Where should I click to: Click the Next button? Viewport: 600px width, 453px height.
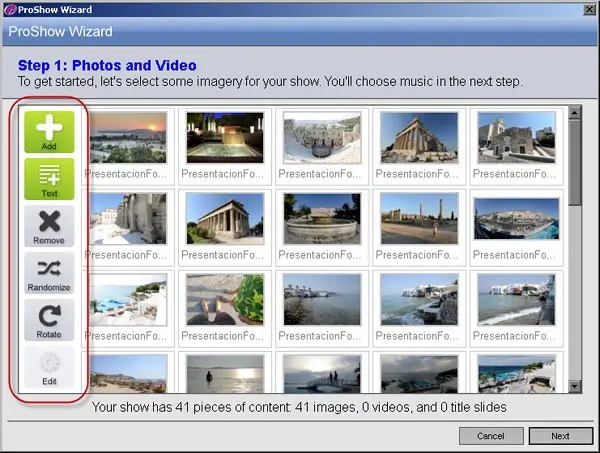pyautogui.click(x=561, y=436)
